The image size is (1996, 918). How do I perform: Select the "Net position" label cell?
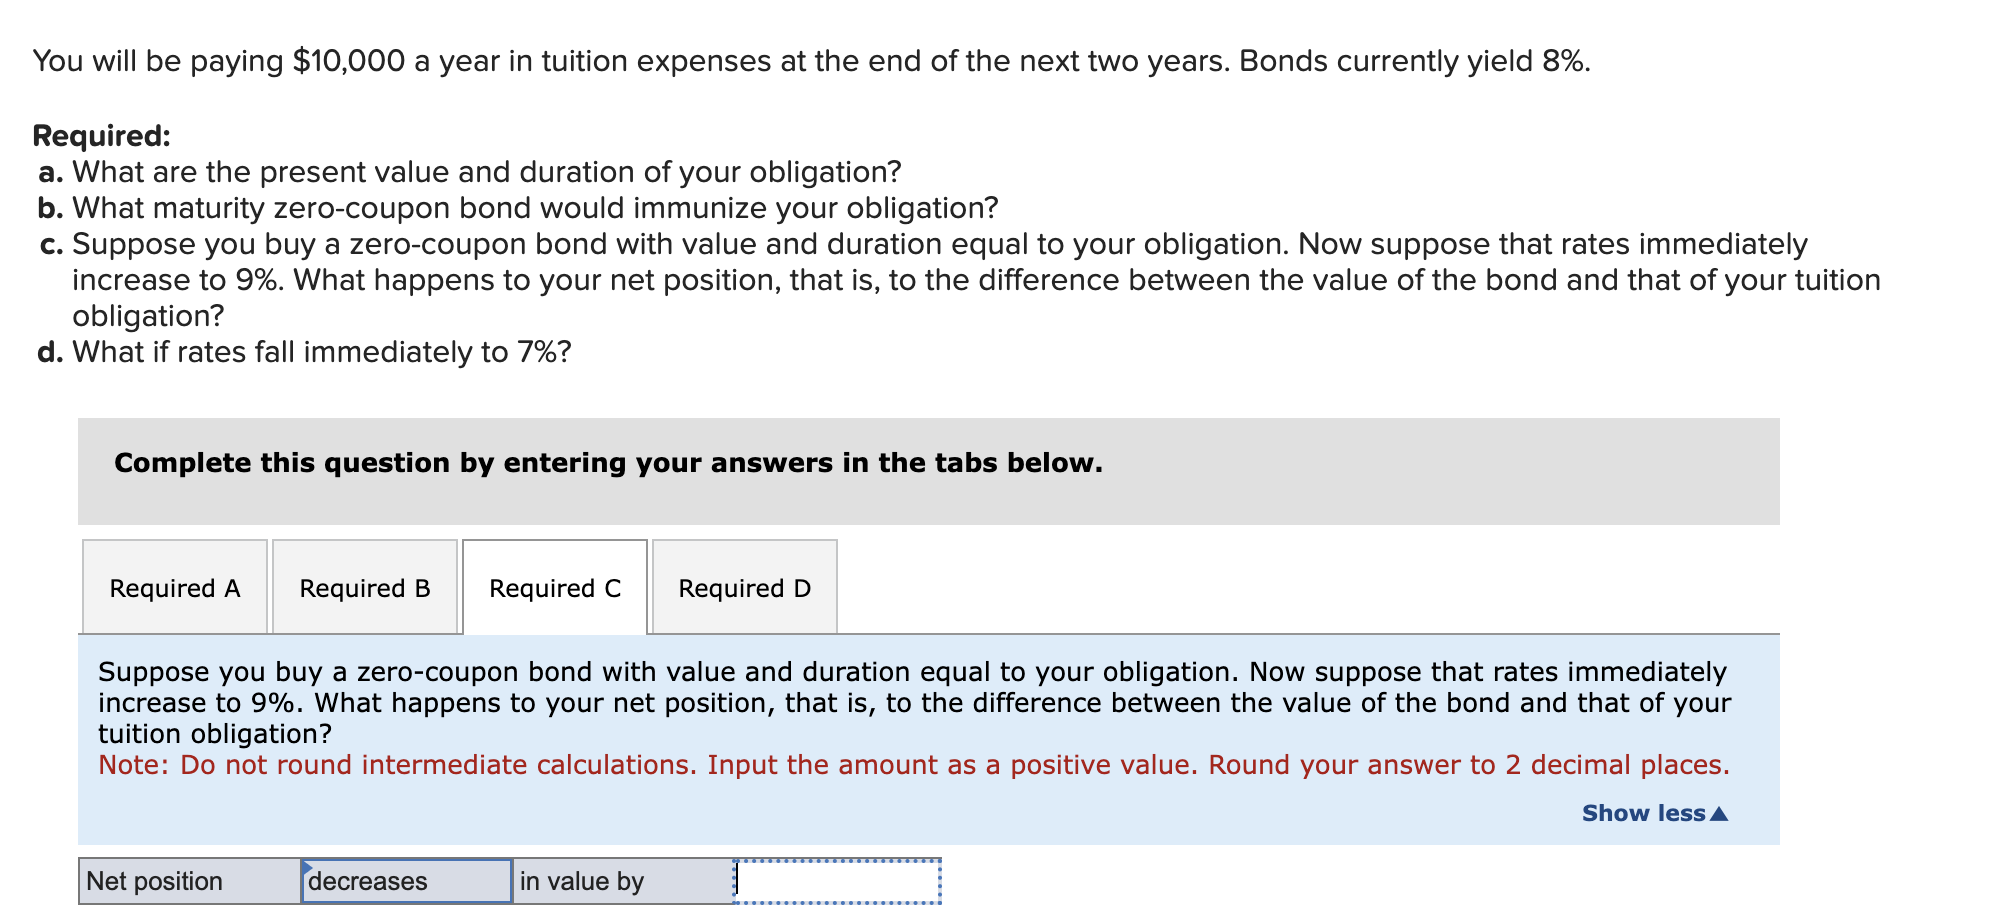point(188,881)
